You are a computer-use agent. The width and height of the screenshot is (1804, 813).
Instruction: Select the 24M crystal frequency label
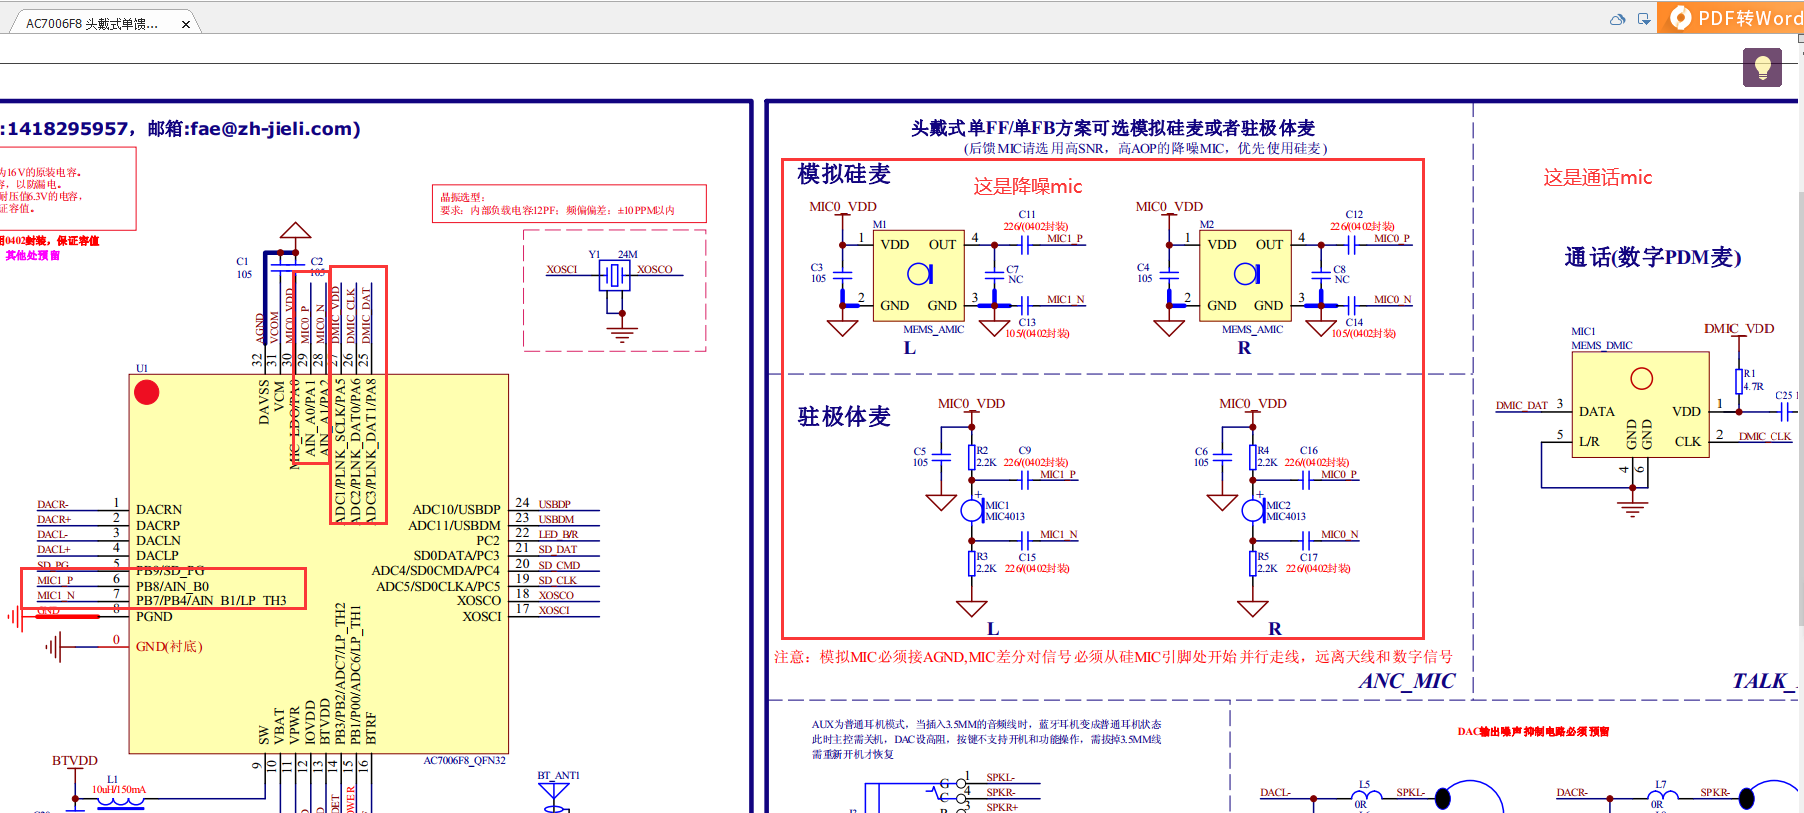(x=627, y=255)
